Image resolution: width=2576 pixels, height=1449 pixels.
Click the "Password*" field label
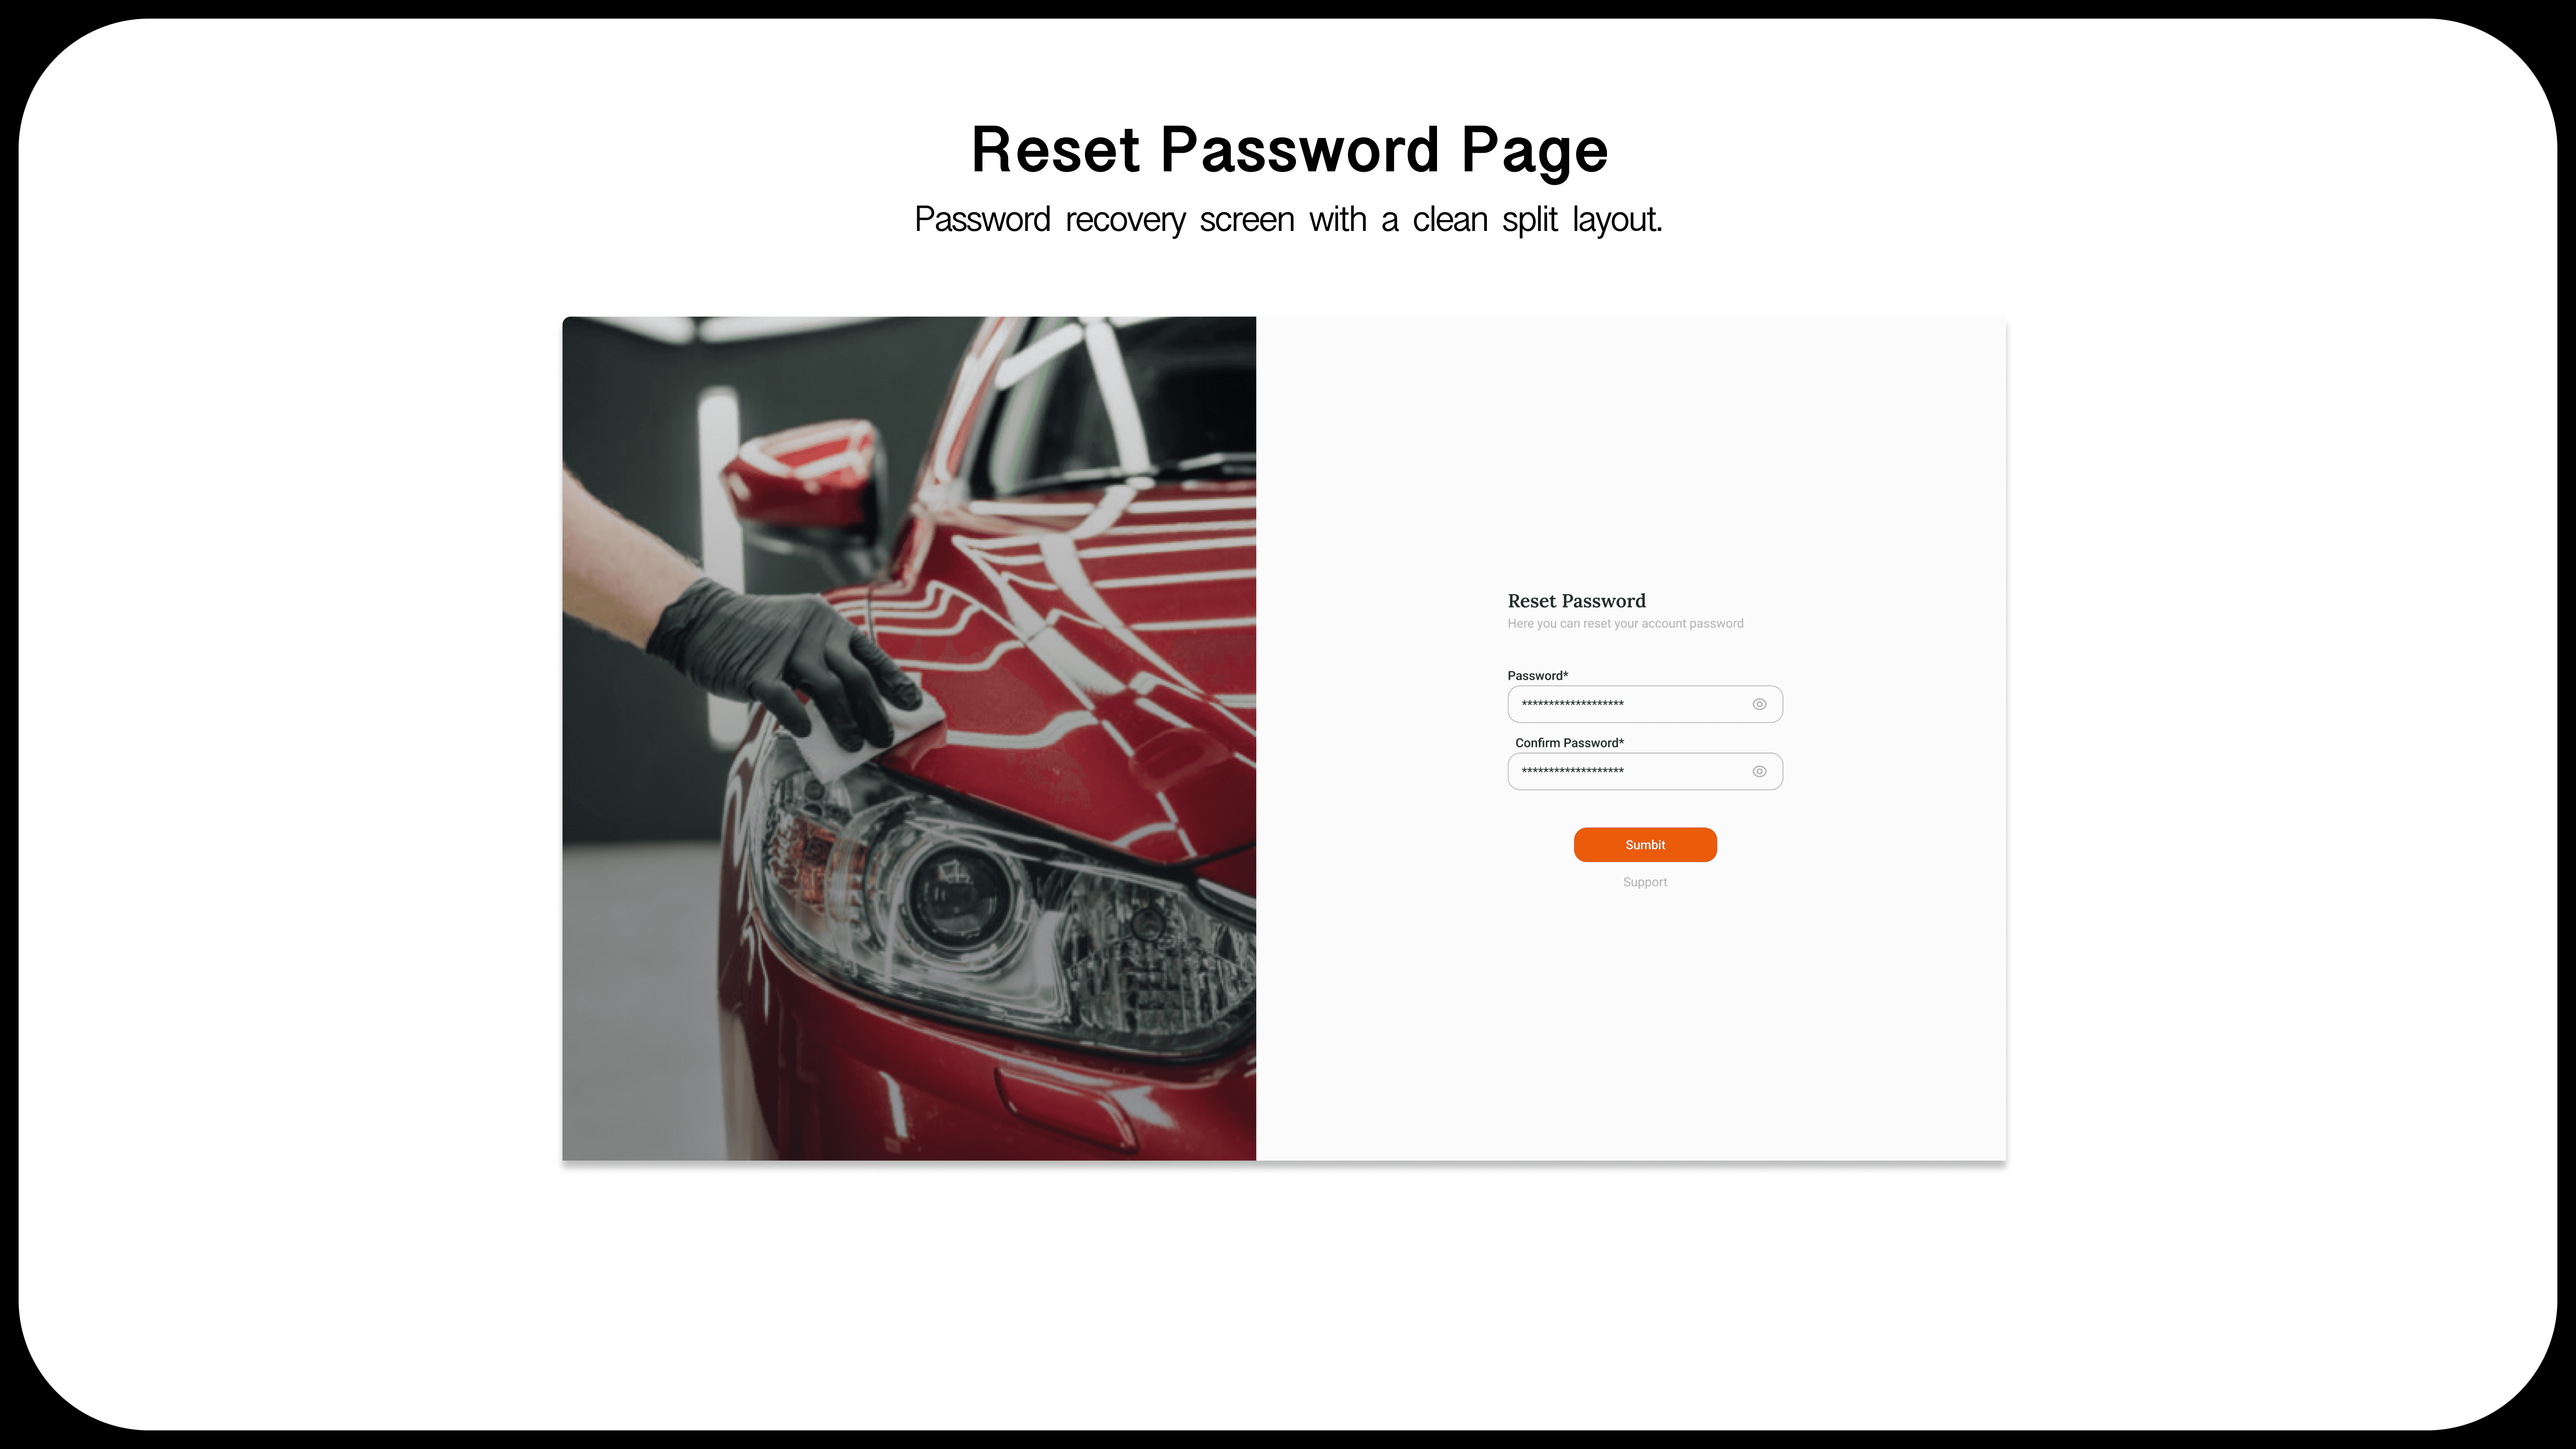point(1538,676)
